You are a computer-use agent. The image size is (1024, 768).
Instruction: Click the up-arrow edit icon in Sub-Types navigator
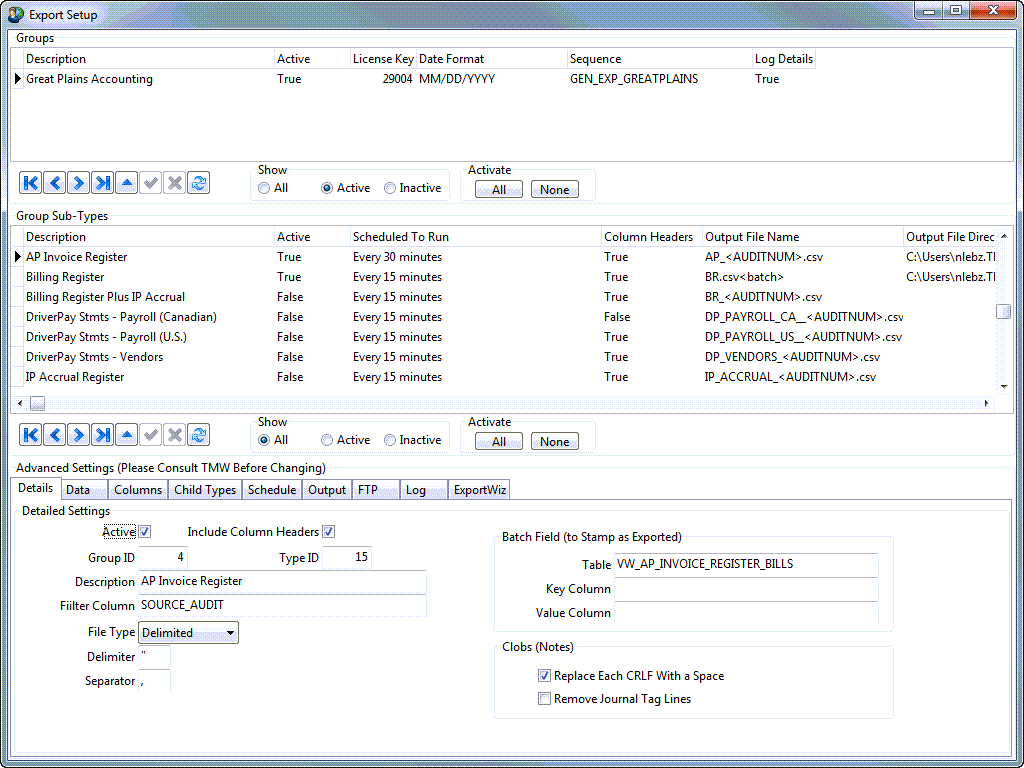click(126, 435)
